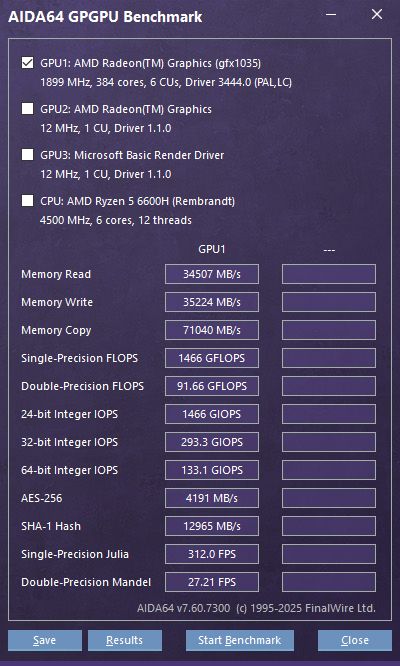Click the Close button at bottom
Viewport: 400px width, 666px height.
pos(355,641)
